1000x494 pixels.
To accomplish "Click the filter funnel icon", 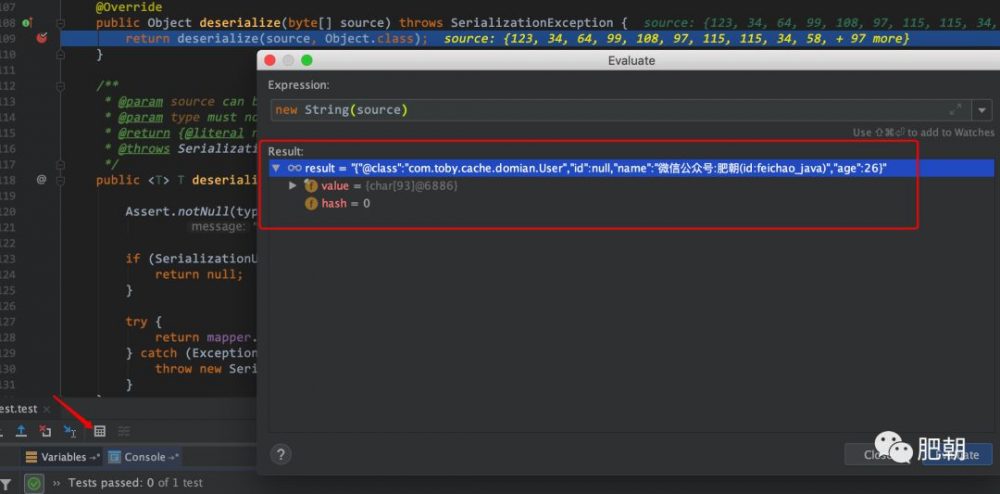I will (x=6, y=483).
